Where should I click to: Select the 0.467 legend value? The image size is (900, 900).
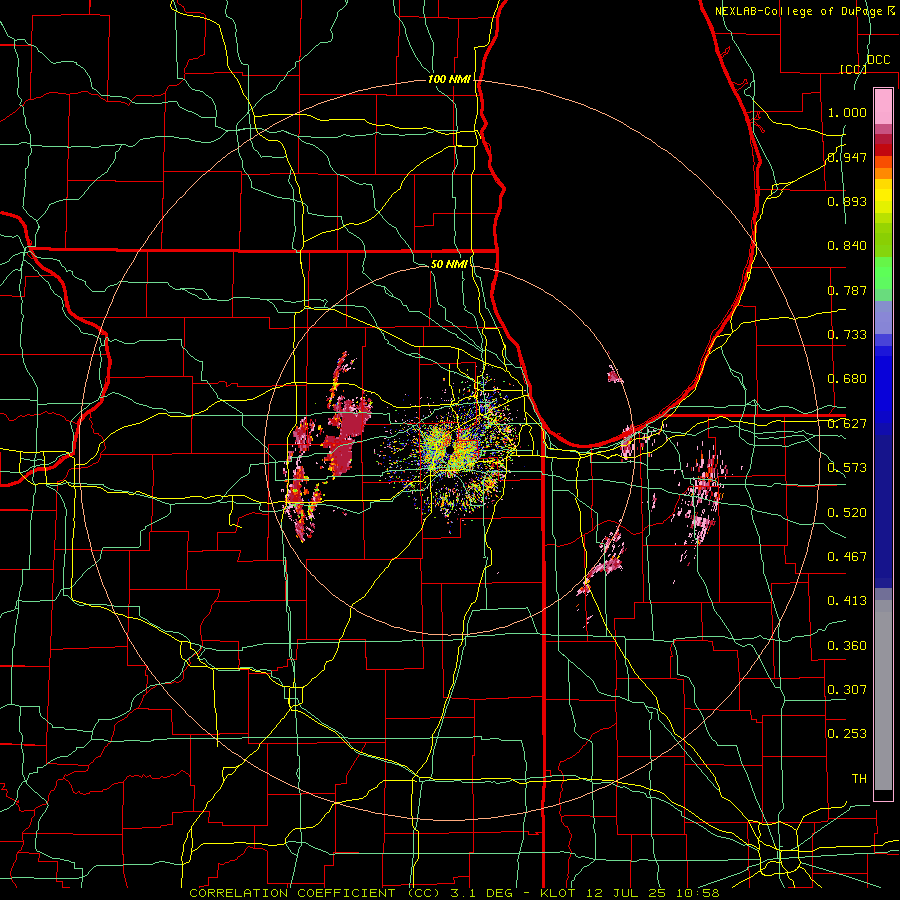(x=847, y=556)
